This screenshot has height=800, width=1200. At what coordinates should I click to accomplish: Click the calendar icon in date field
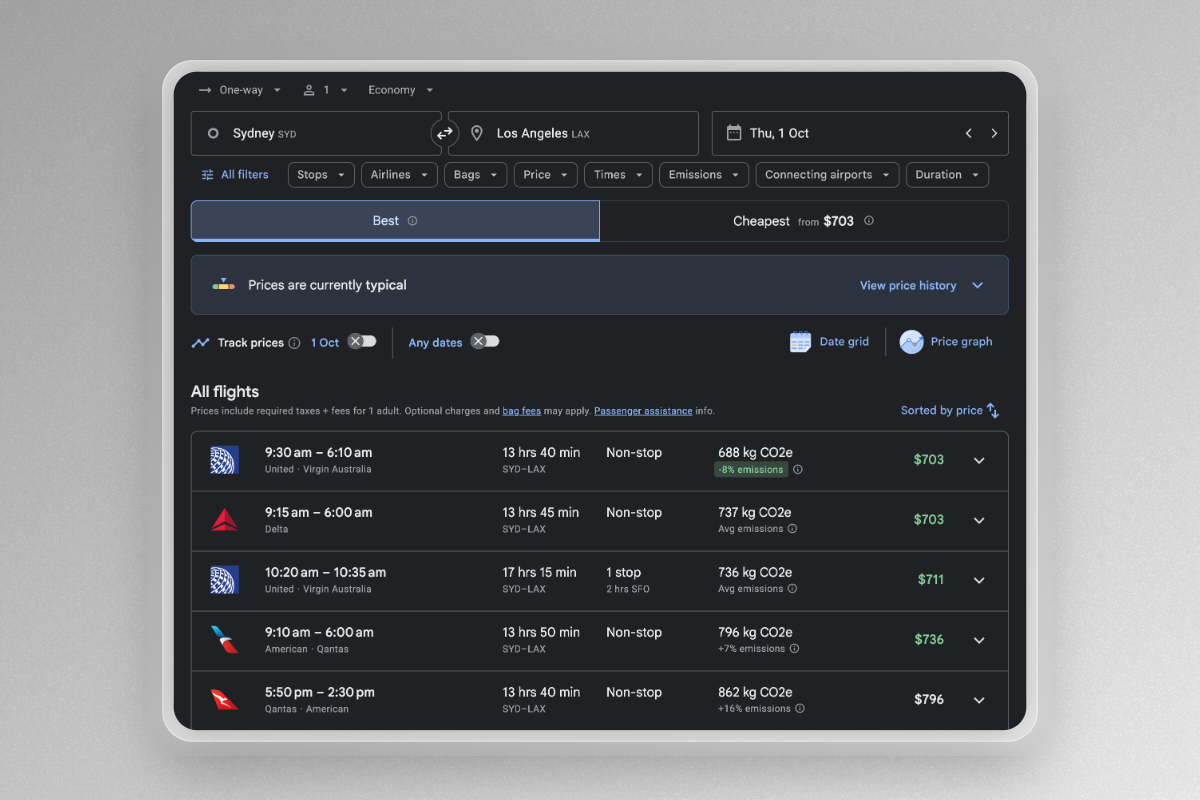(x=733, y=133)
